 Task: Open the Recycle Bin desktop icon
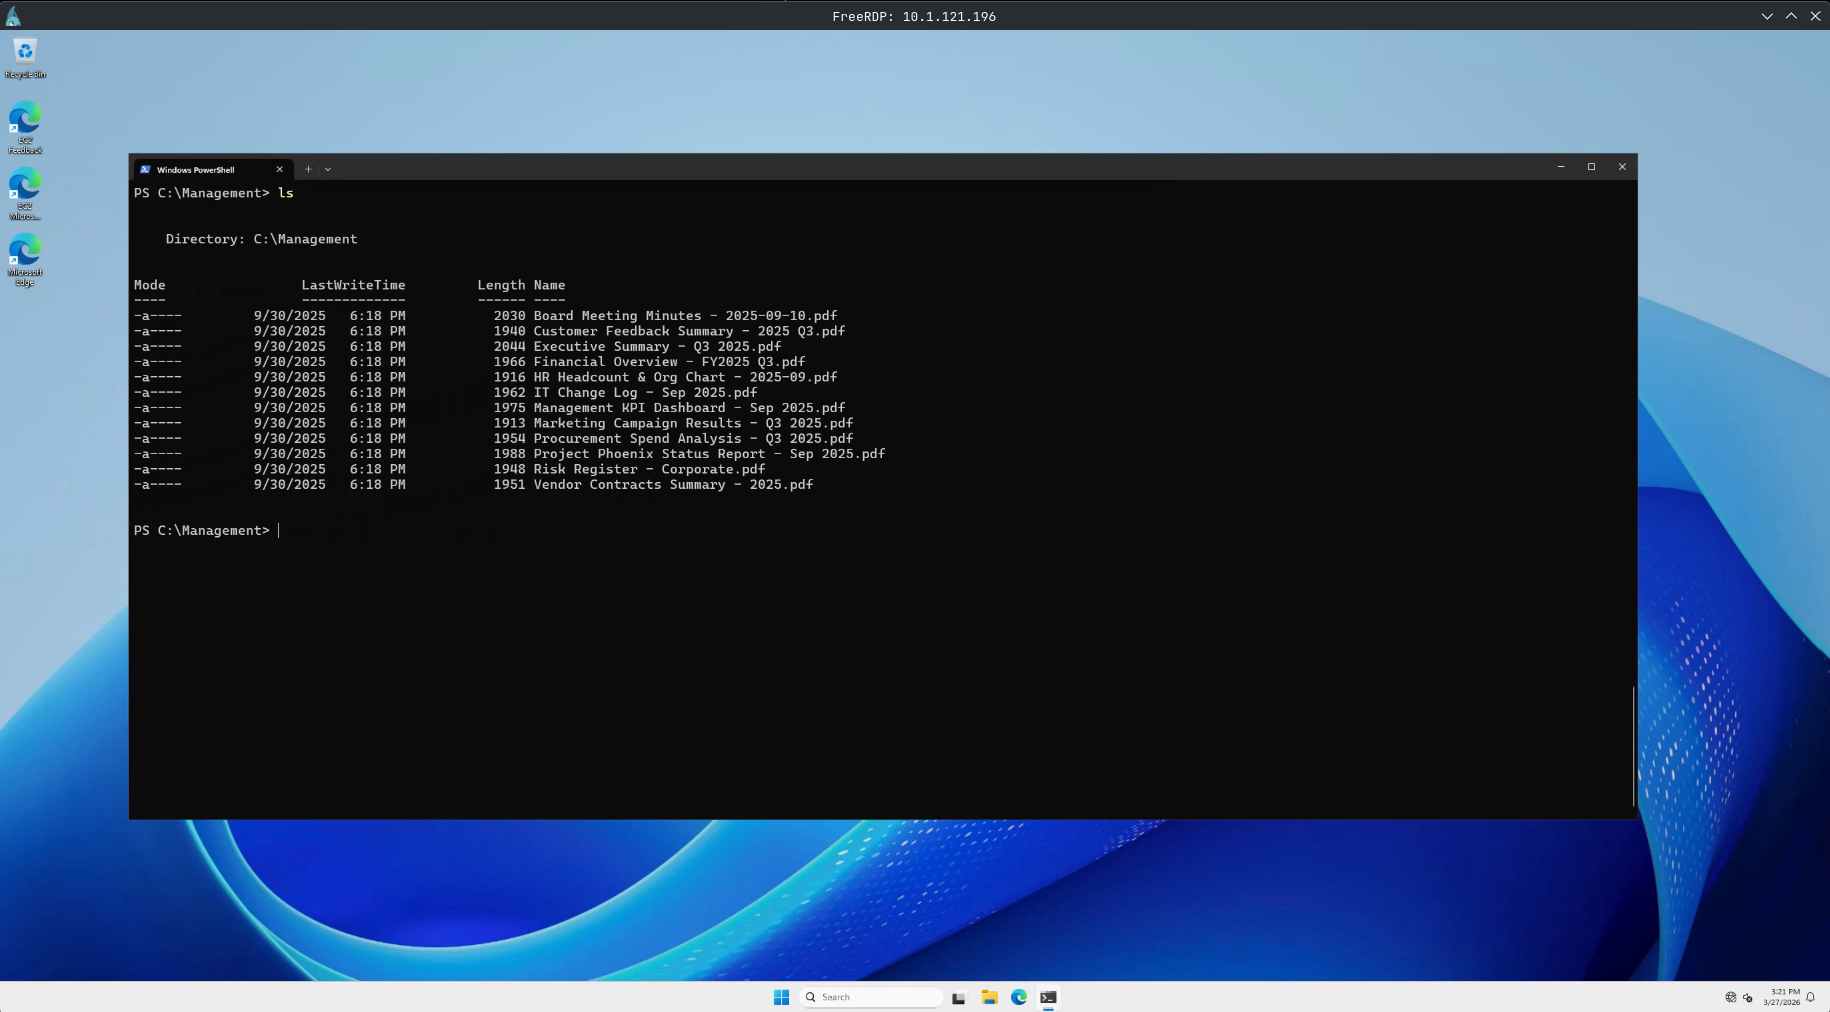tap(25, 57)
